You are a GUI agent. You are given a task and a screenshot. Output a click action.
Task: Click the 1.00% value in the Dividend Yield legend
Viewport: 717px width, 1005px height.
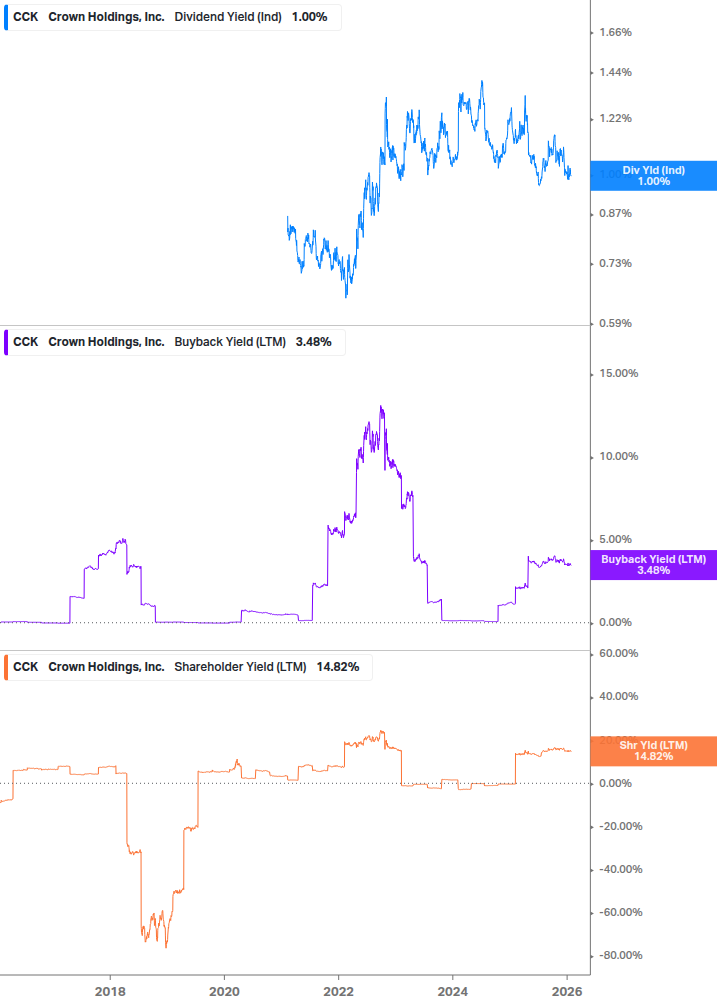(x=309, y=17)
